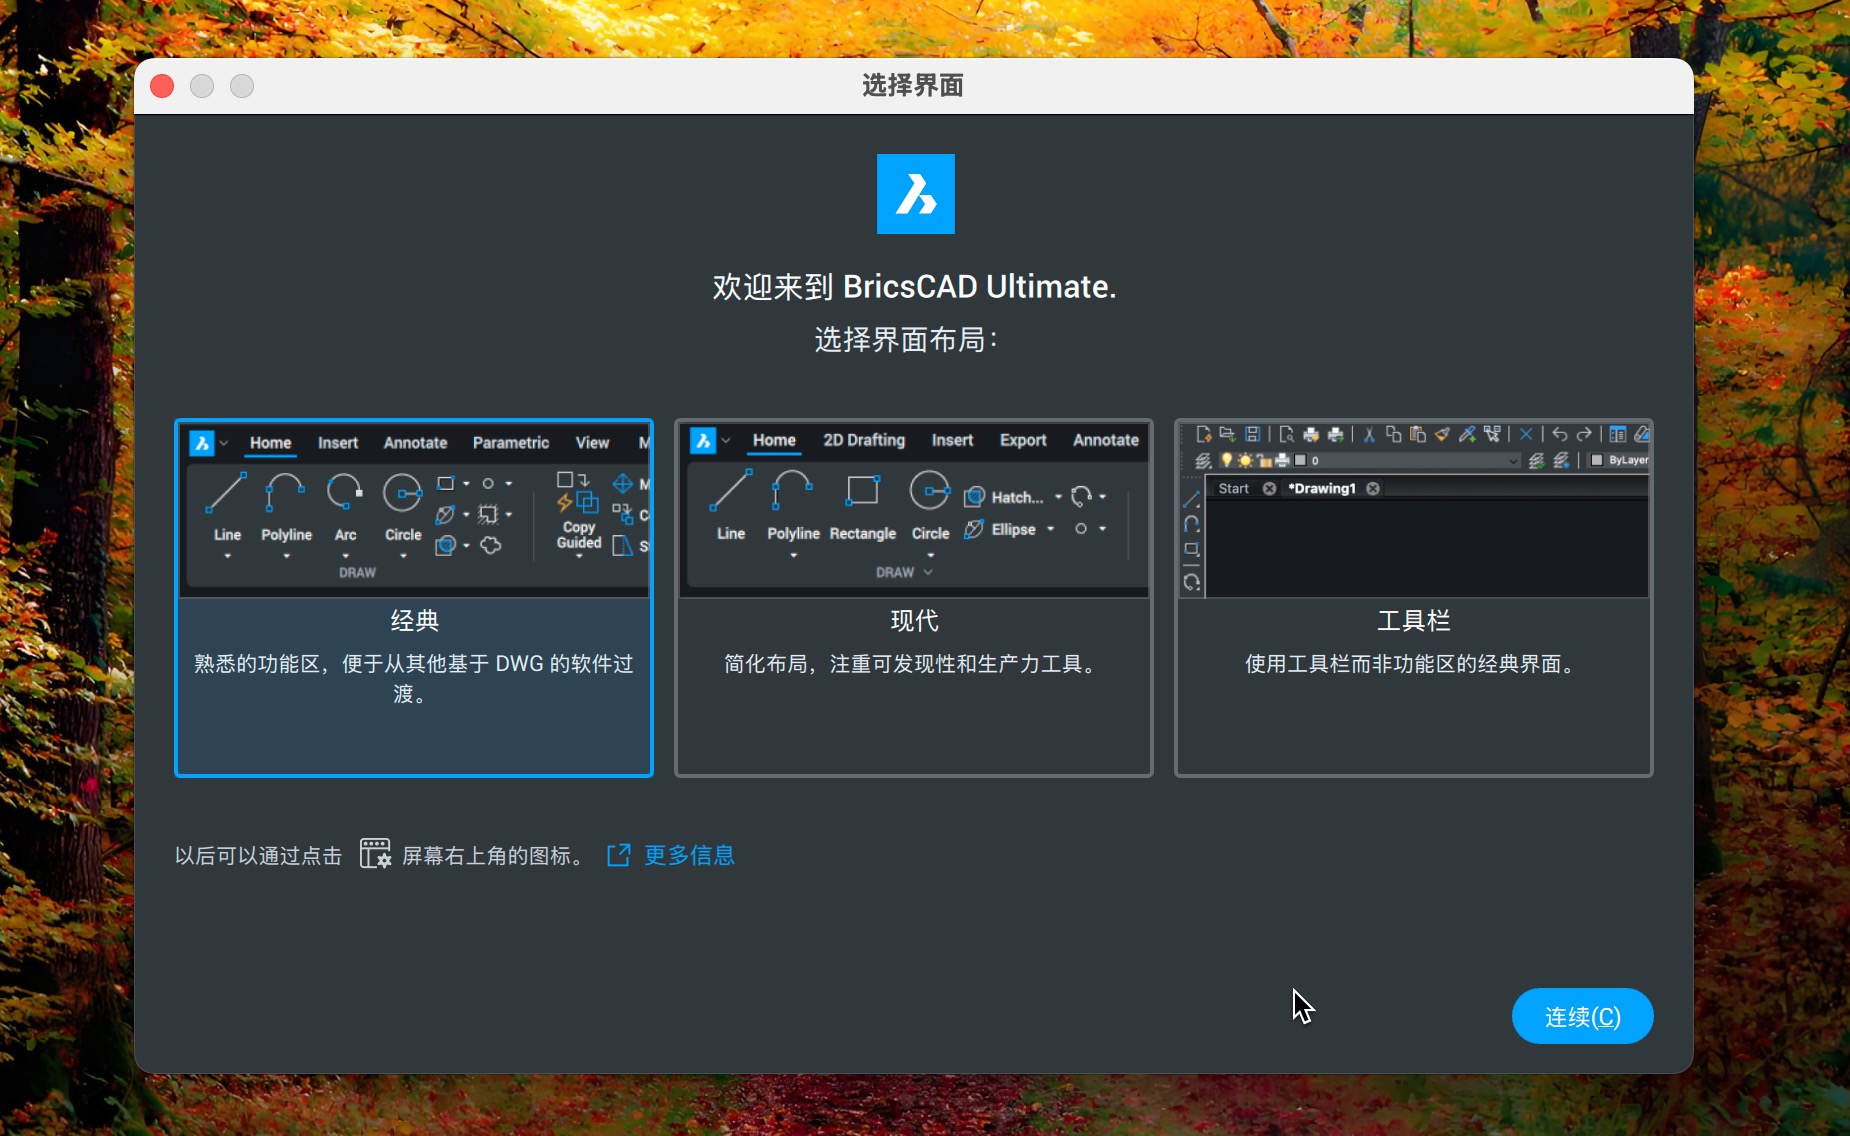Click the 选择界面布局: subtitle text
The height and width of the screenshot is (1136, 1850).
[906, 340]
